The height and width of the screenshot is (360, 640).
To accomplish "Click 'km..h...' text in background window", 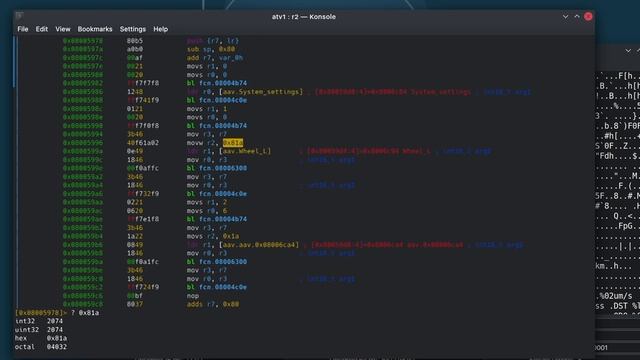I will 613,266.
